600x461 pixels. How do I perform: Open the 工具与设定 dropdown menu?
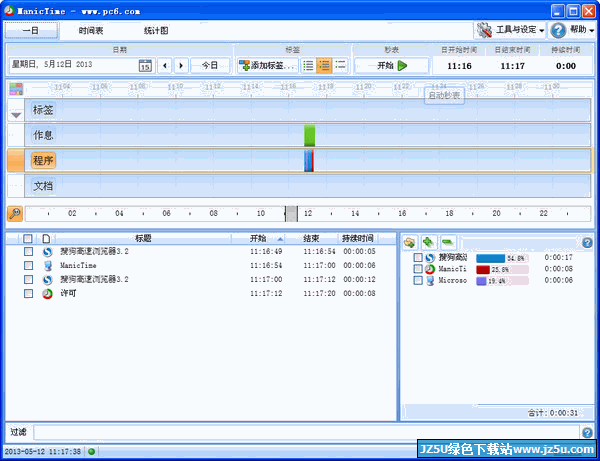[x=510, y=30]
